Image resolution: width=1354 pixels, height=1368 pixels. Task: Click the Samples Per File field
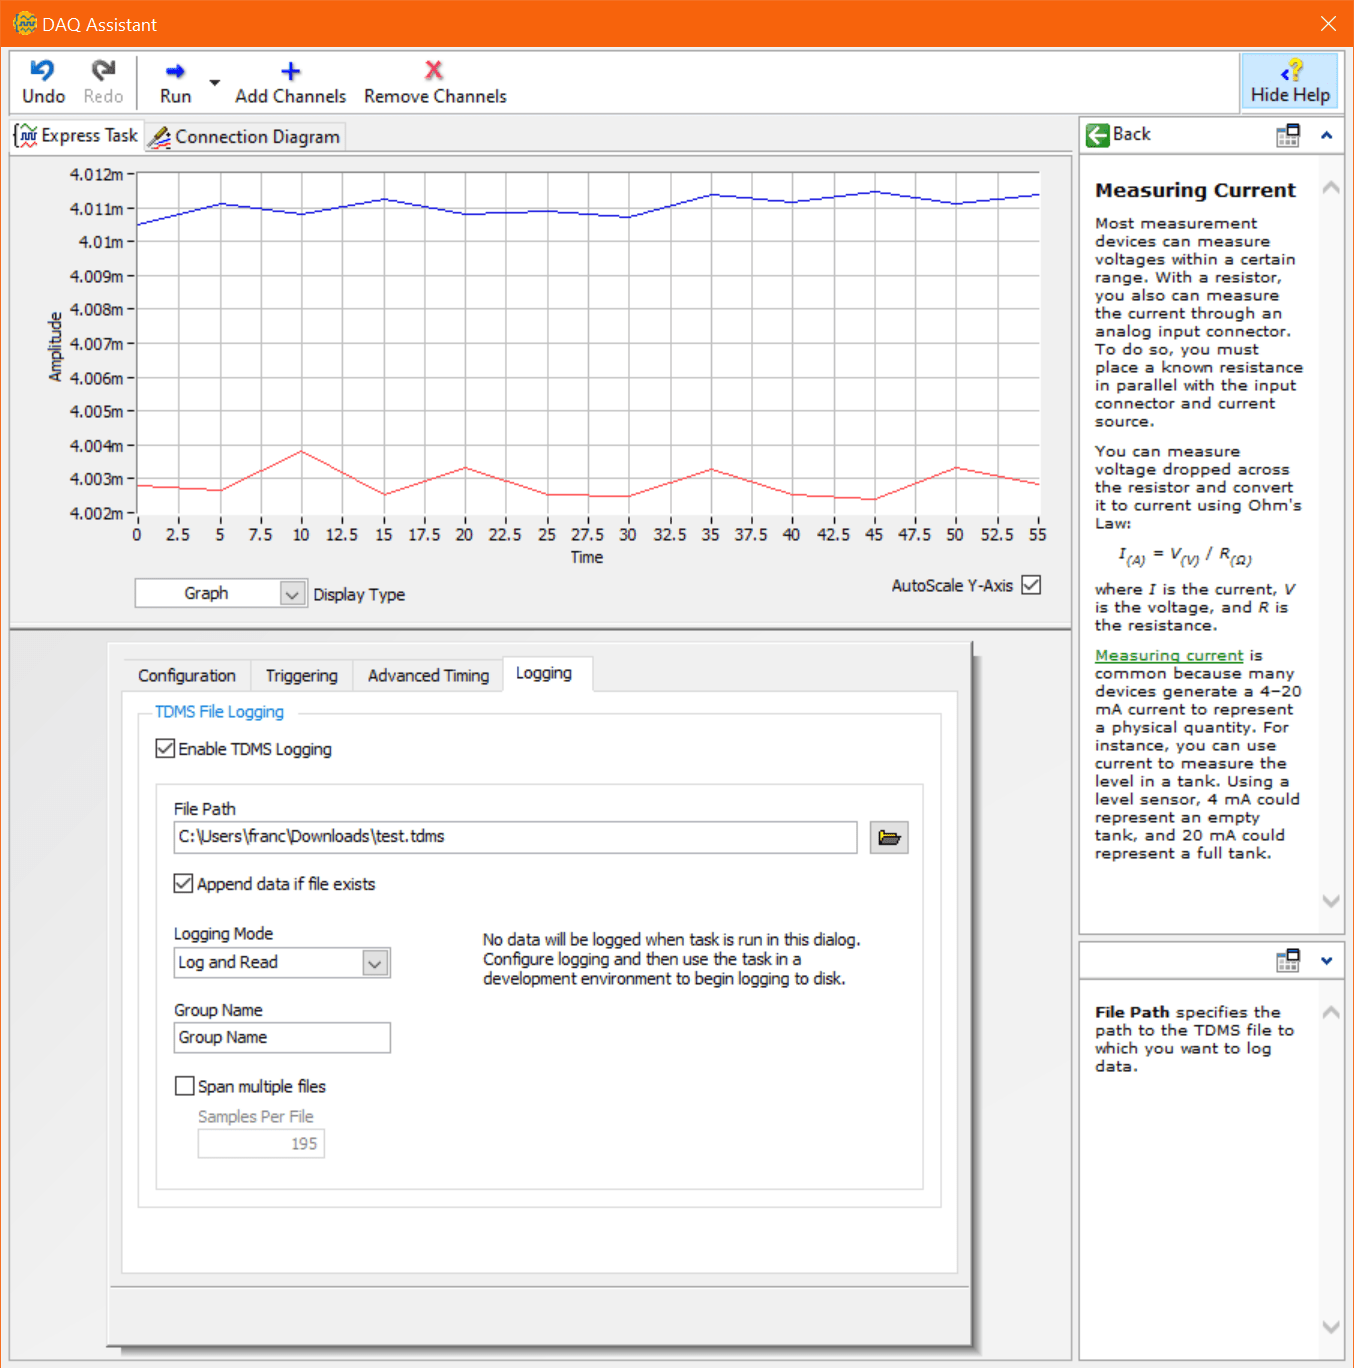click(261, 1144)
